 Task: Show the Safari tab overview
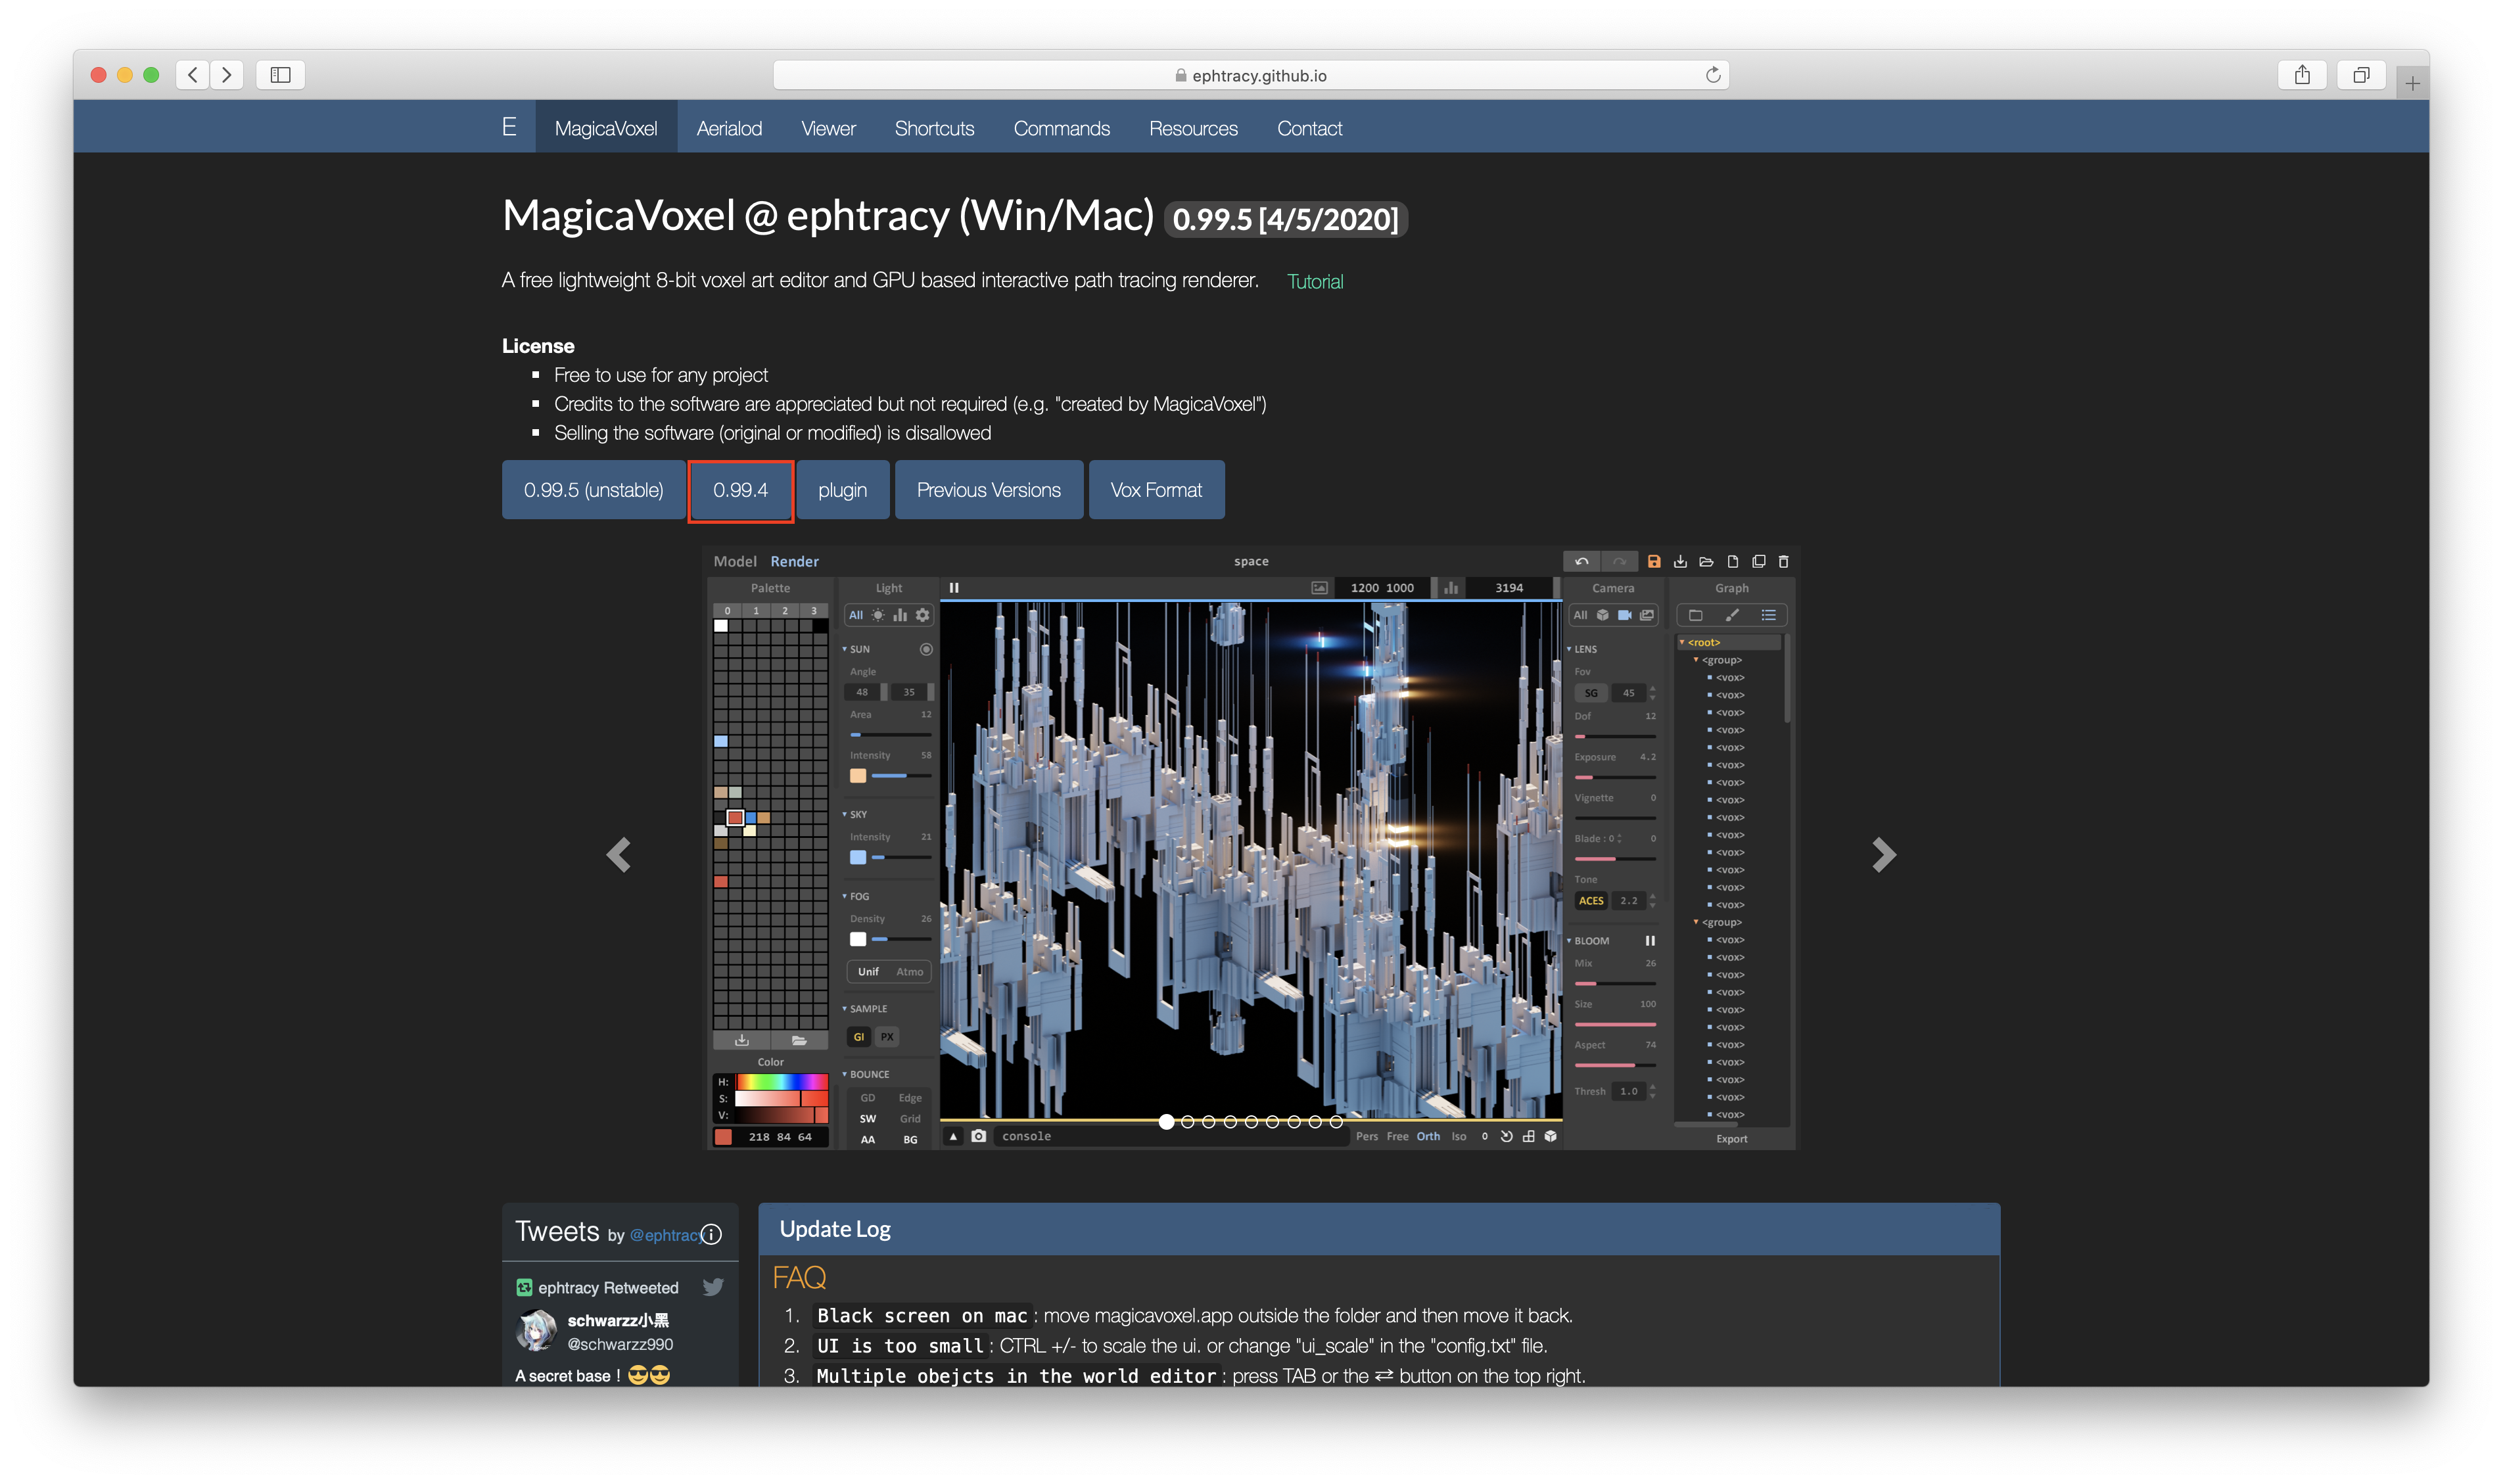point(2360,75)
